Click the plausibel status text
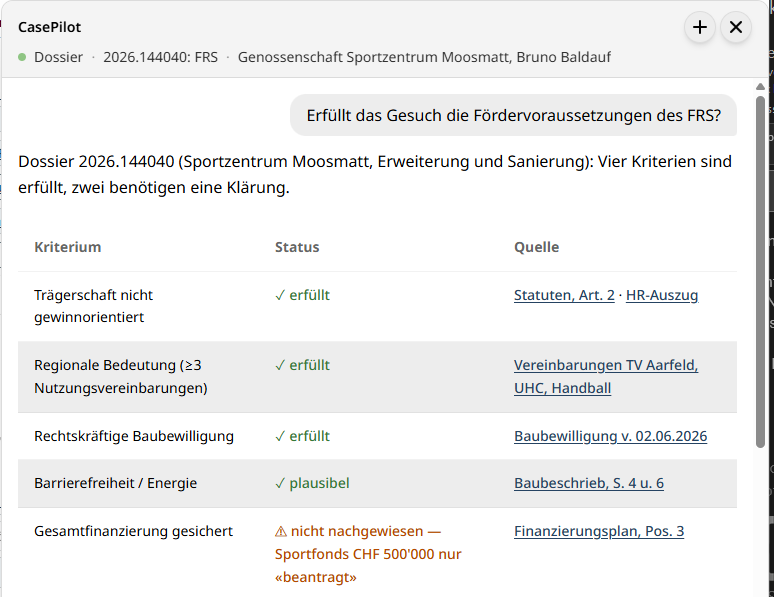This screenshot has height=597, width=774. pos(312,483)
